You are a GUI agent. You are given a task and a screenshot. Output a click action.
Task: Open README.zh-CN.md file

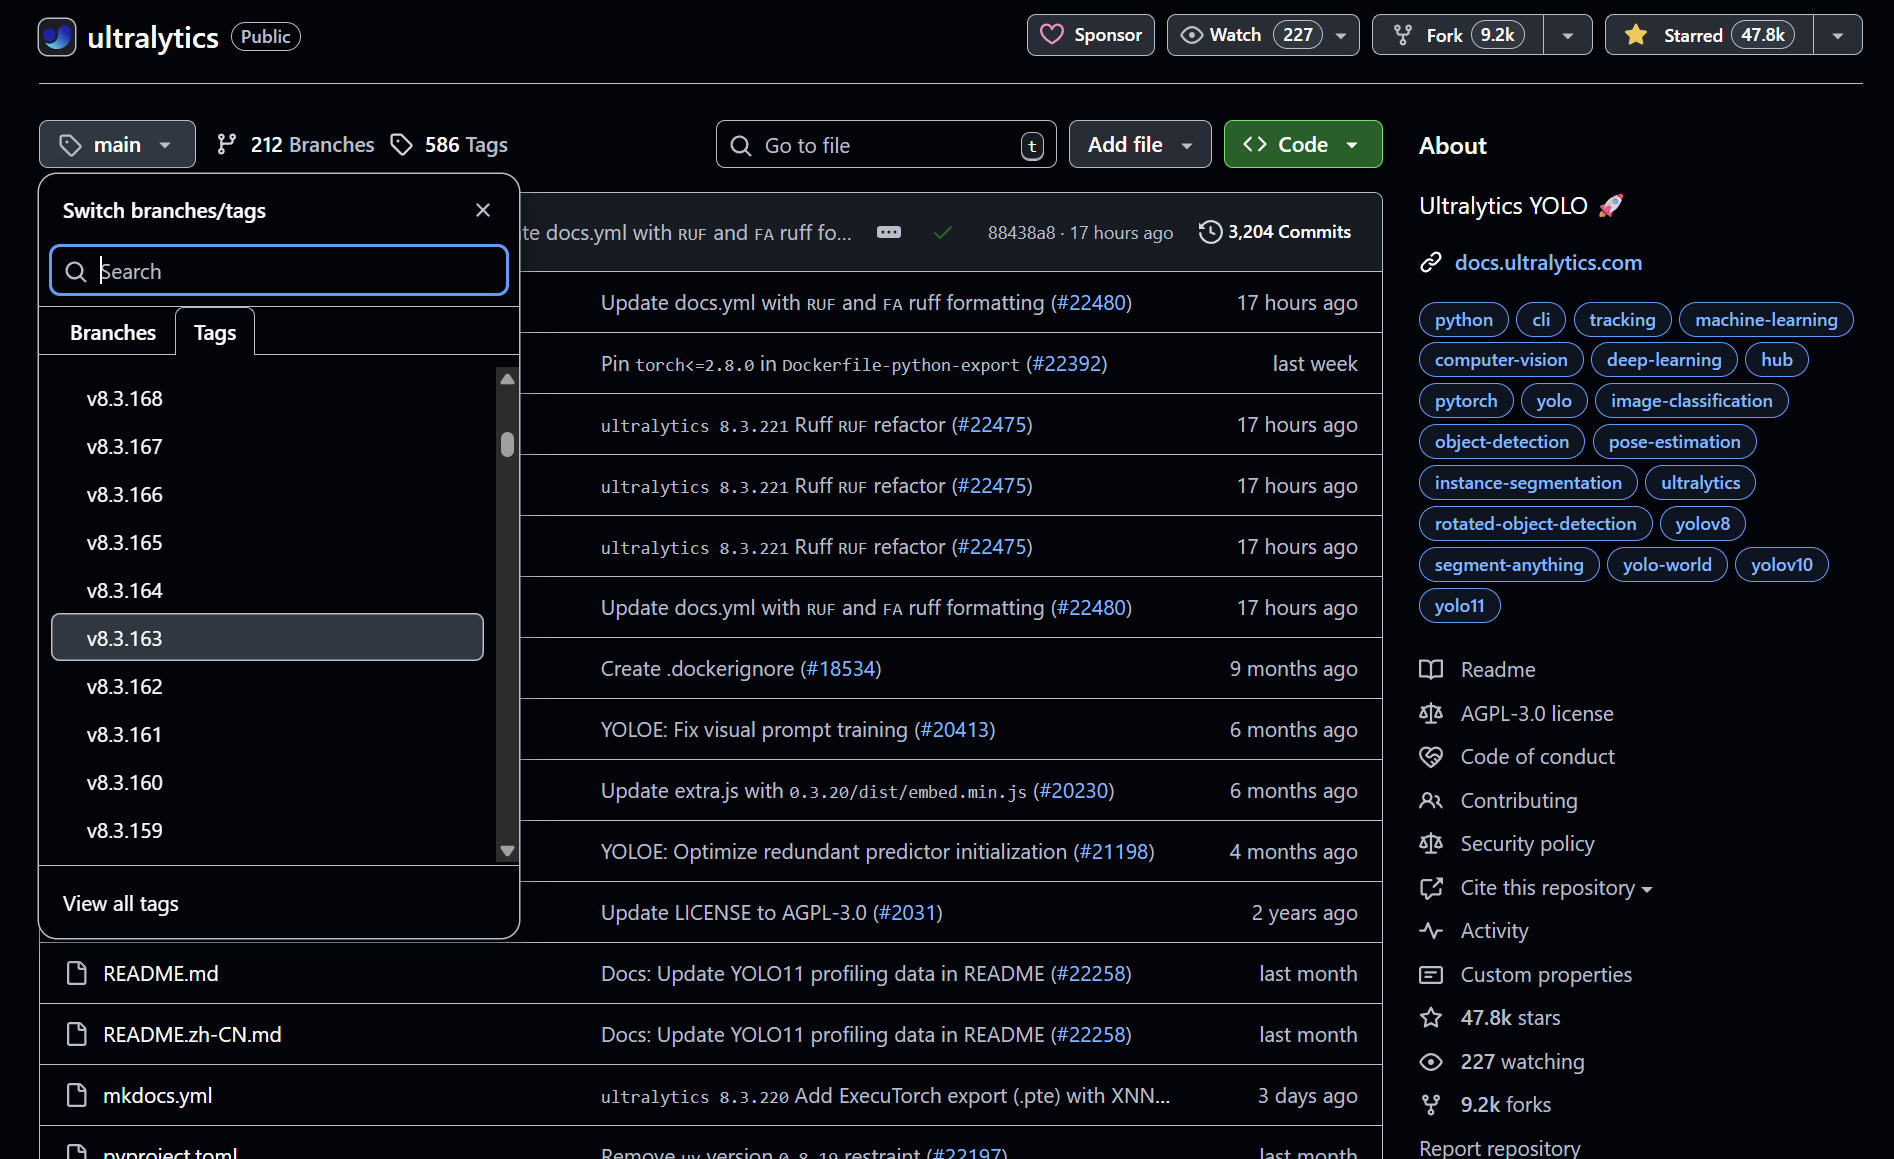[192, 1035]
